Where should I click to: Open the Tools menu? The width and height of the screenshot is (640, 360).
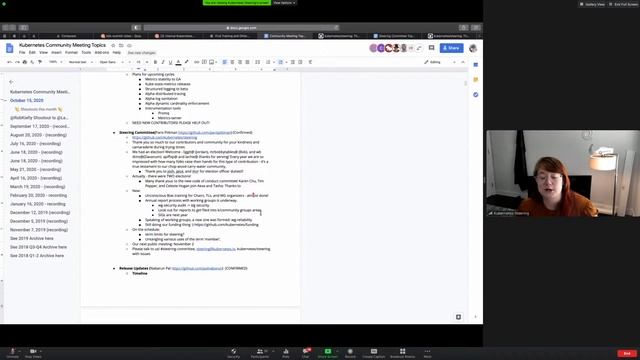click(x=86, y=53)
